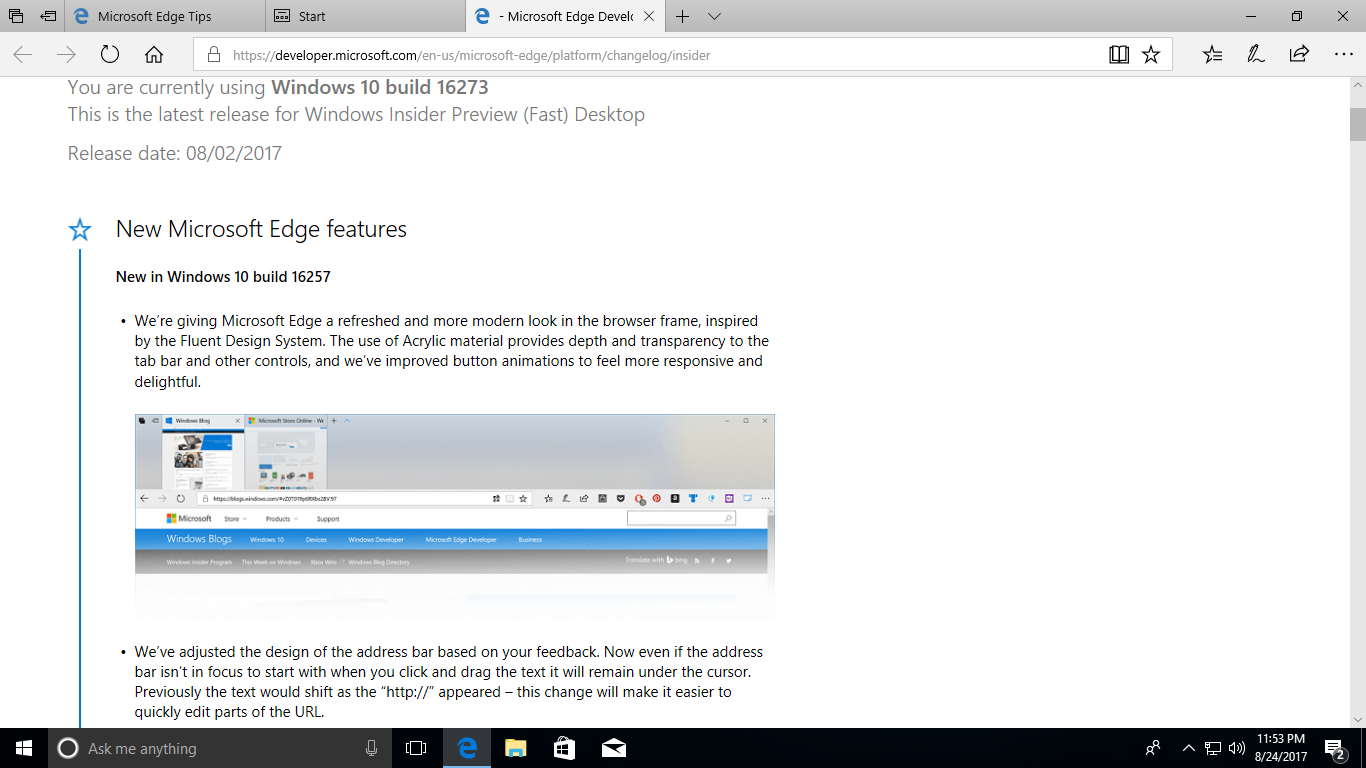
Task: Add notes with pen icon
Action: [x=1256, y=55]
